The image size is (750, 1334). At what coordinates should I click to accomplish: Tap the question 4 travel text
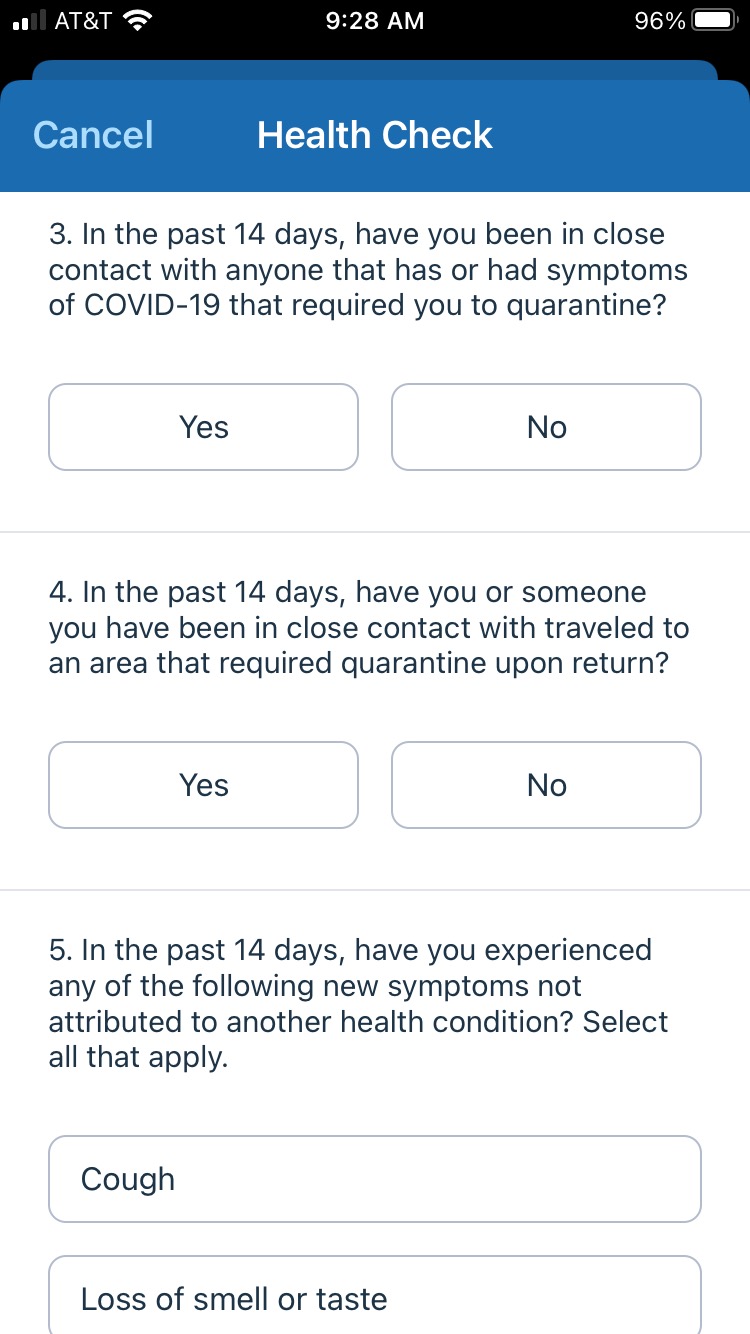368,628
